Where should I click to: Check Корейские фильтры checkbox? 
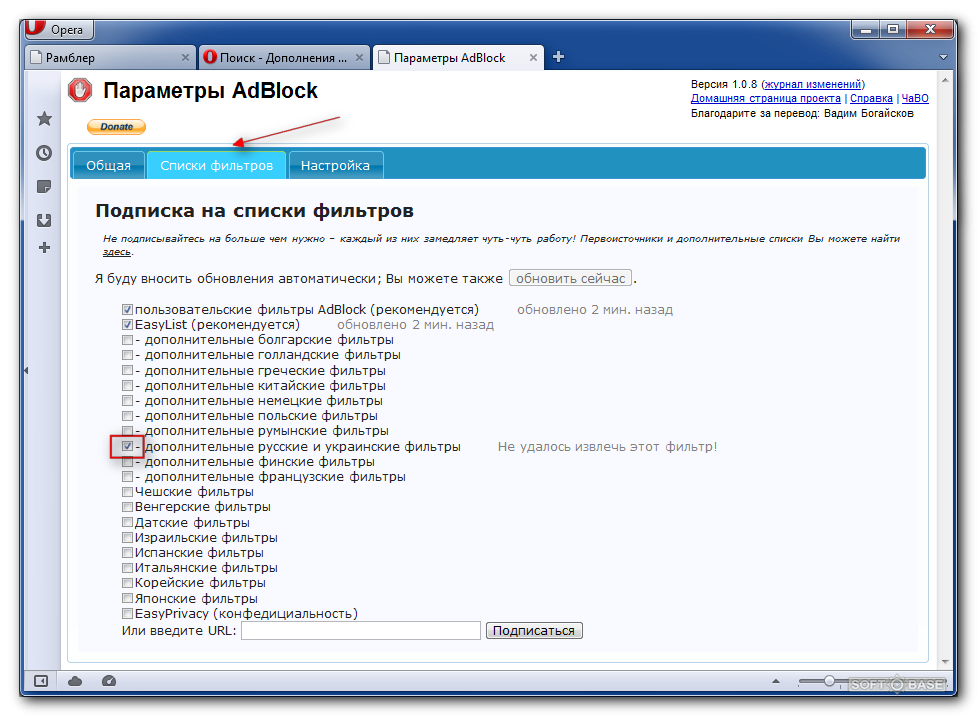[127, 583]
